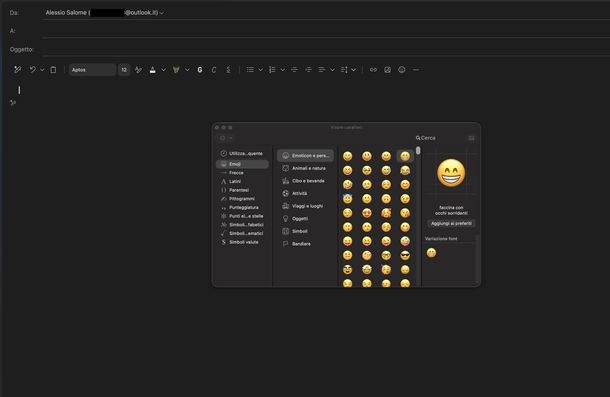This screenshot has width=610, height=397.
Task: Open Animali e natura subcategory
Action: click(305, 168)
